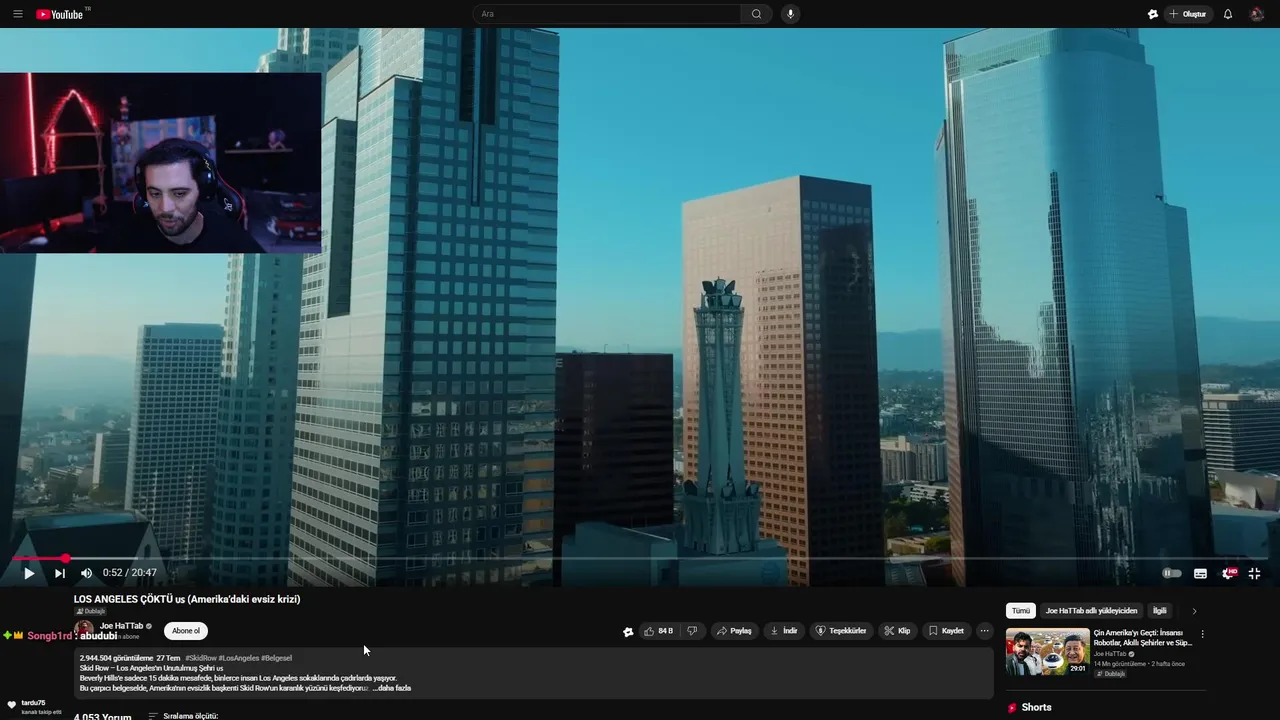Open the Joe HaTTab channel avatar
1280x720 pixels.
84,630
